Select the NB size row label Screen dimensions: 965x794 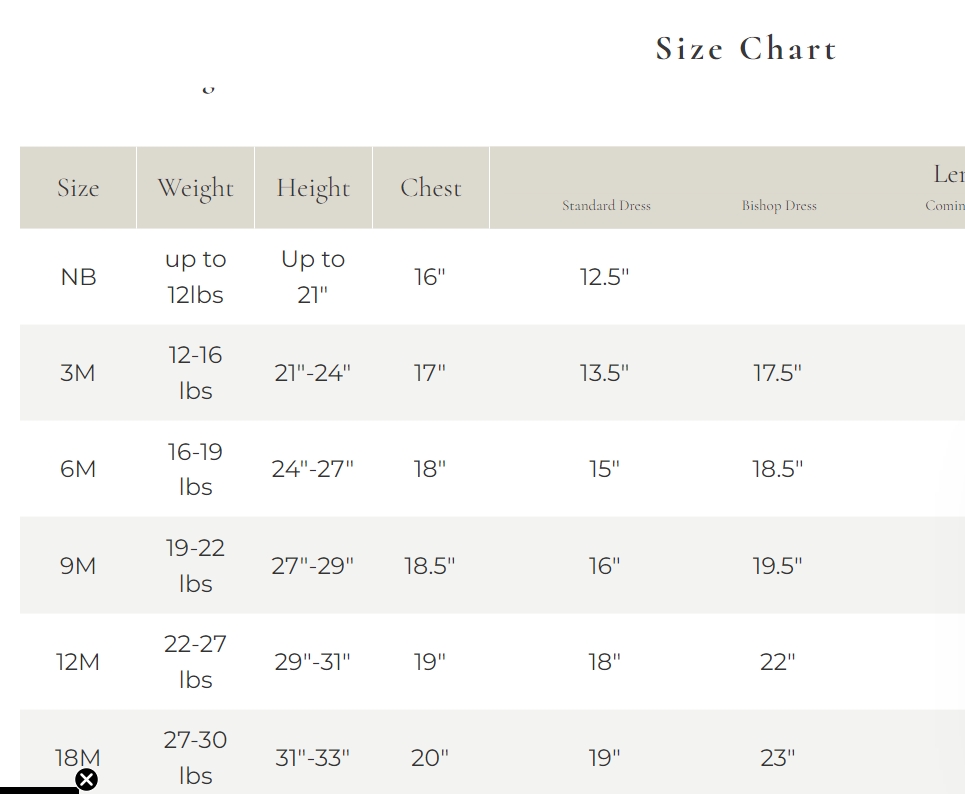[x=78, y=277]
